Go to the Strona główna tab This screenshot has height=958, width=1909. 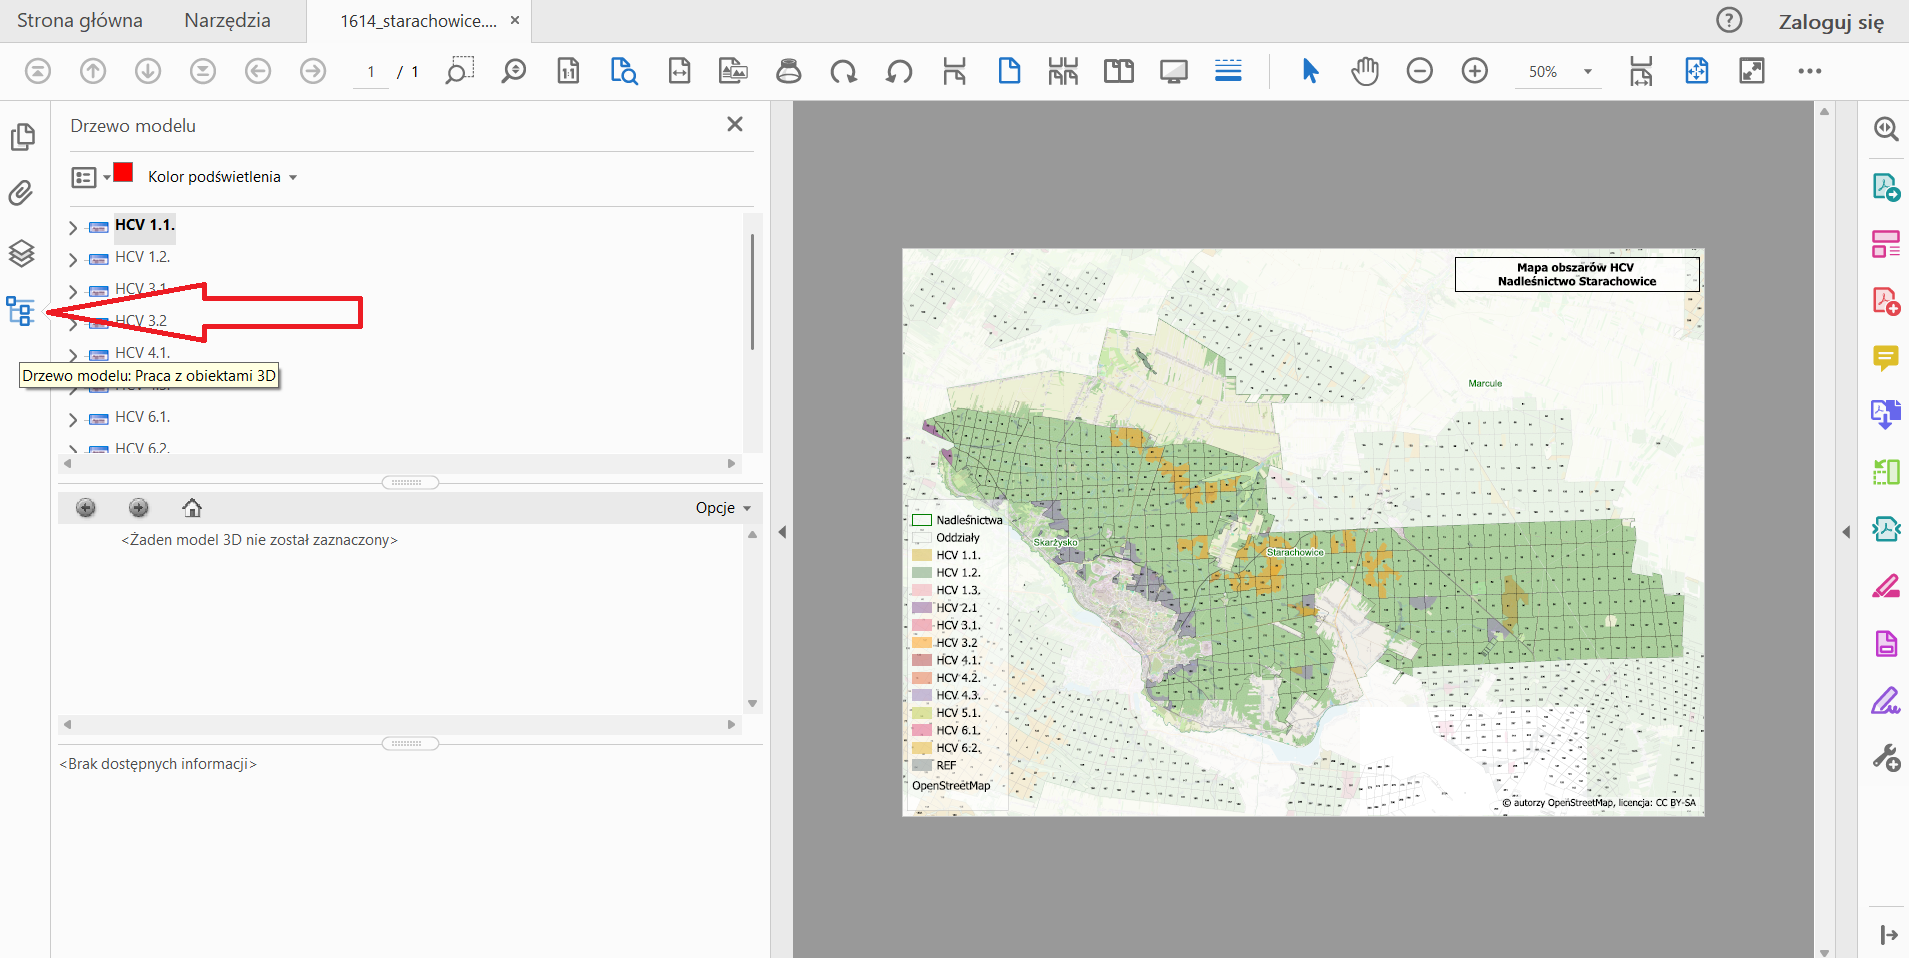80,21
